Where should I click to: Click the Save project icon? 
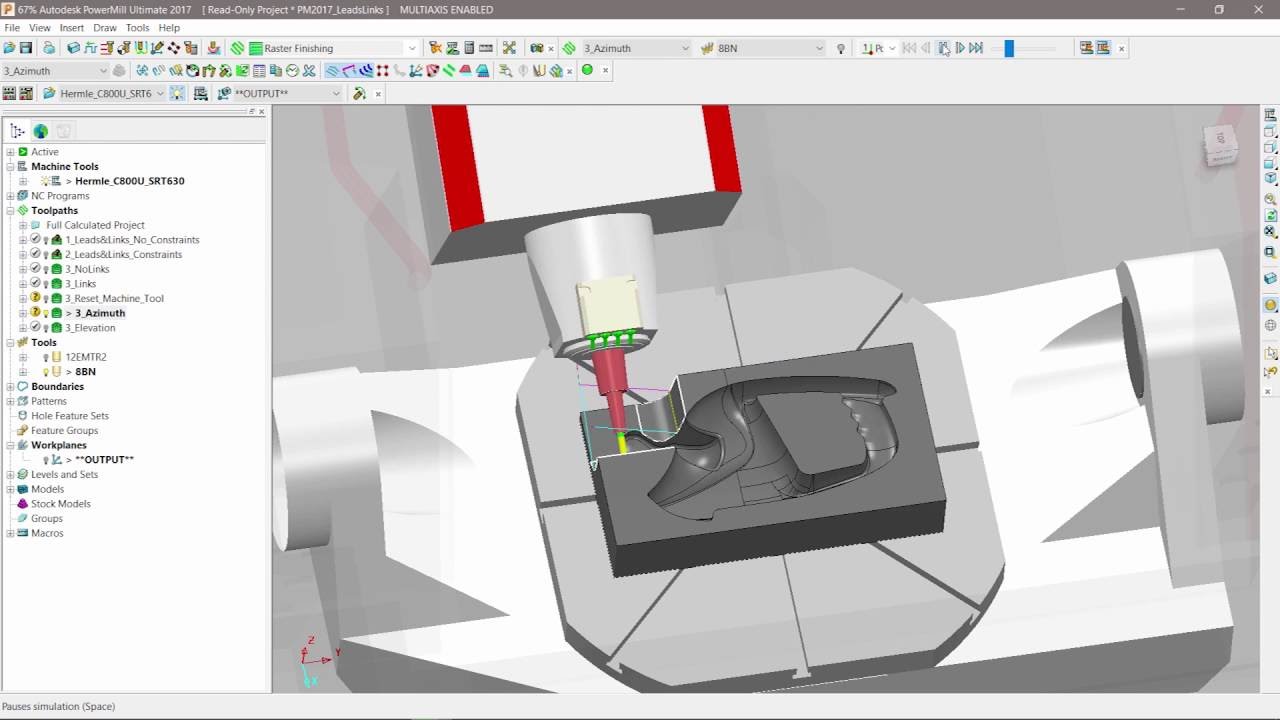[26, 48]
